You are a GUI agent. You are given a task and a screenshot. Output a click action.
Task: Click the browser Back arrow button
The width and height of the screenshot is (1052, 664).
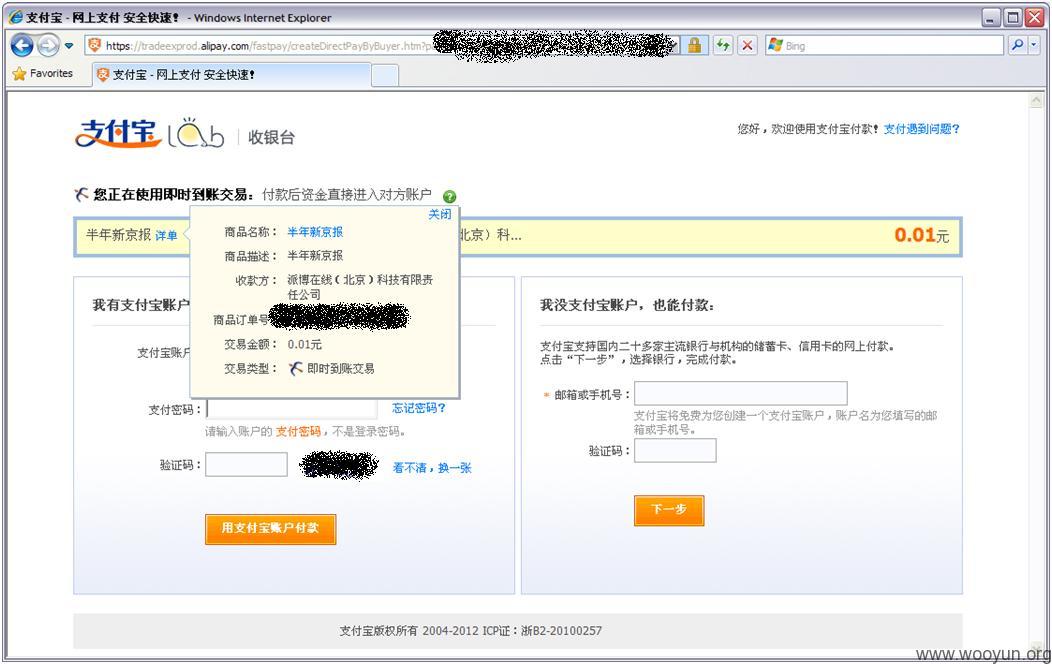[x=22, y=46]
